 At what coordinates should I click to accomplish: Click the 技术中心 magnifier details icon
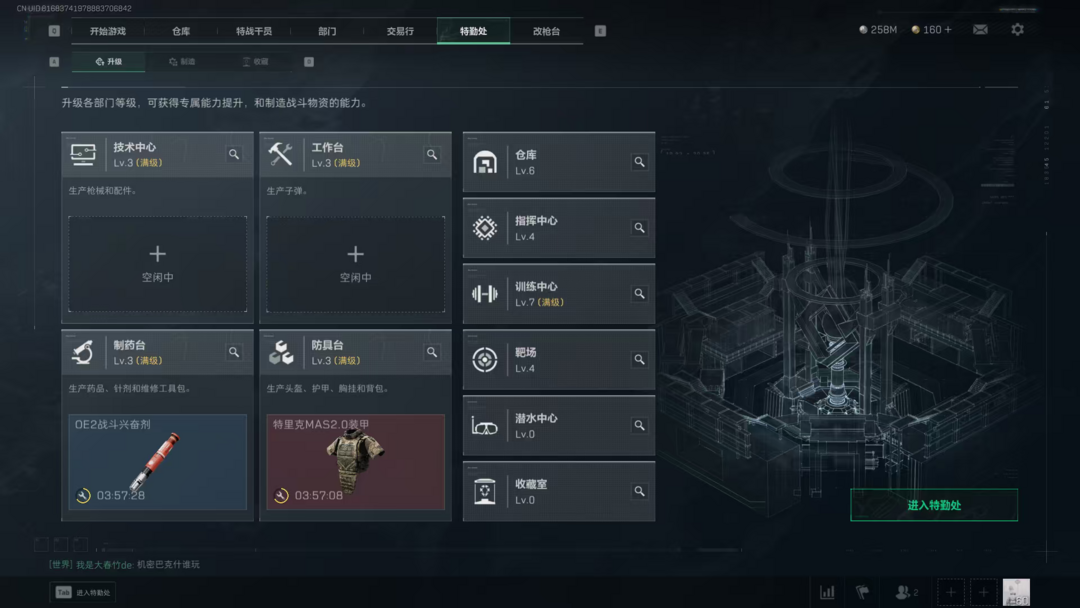tap(234, 154)
